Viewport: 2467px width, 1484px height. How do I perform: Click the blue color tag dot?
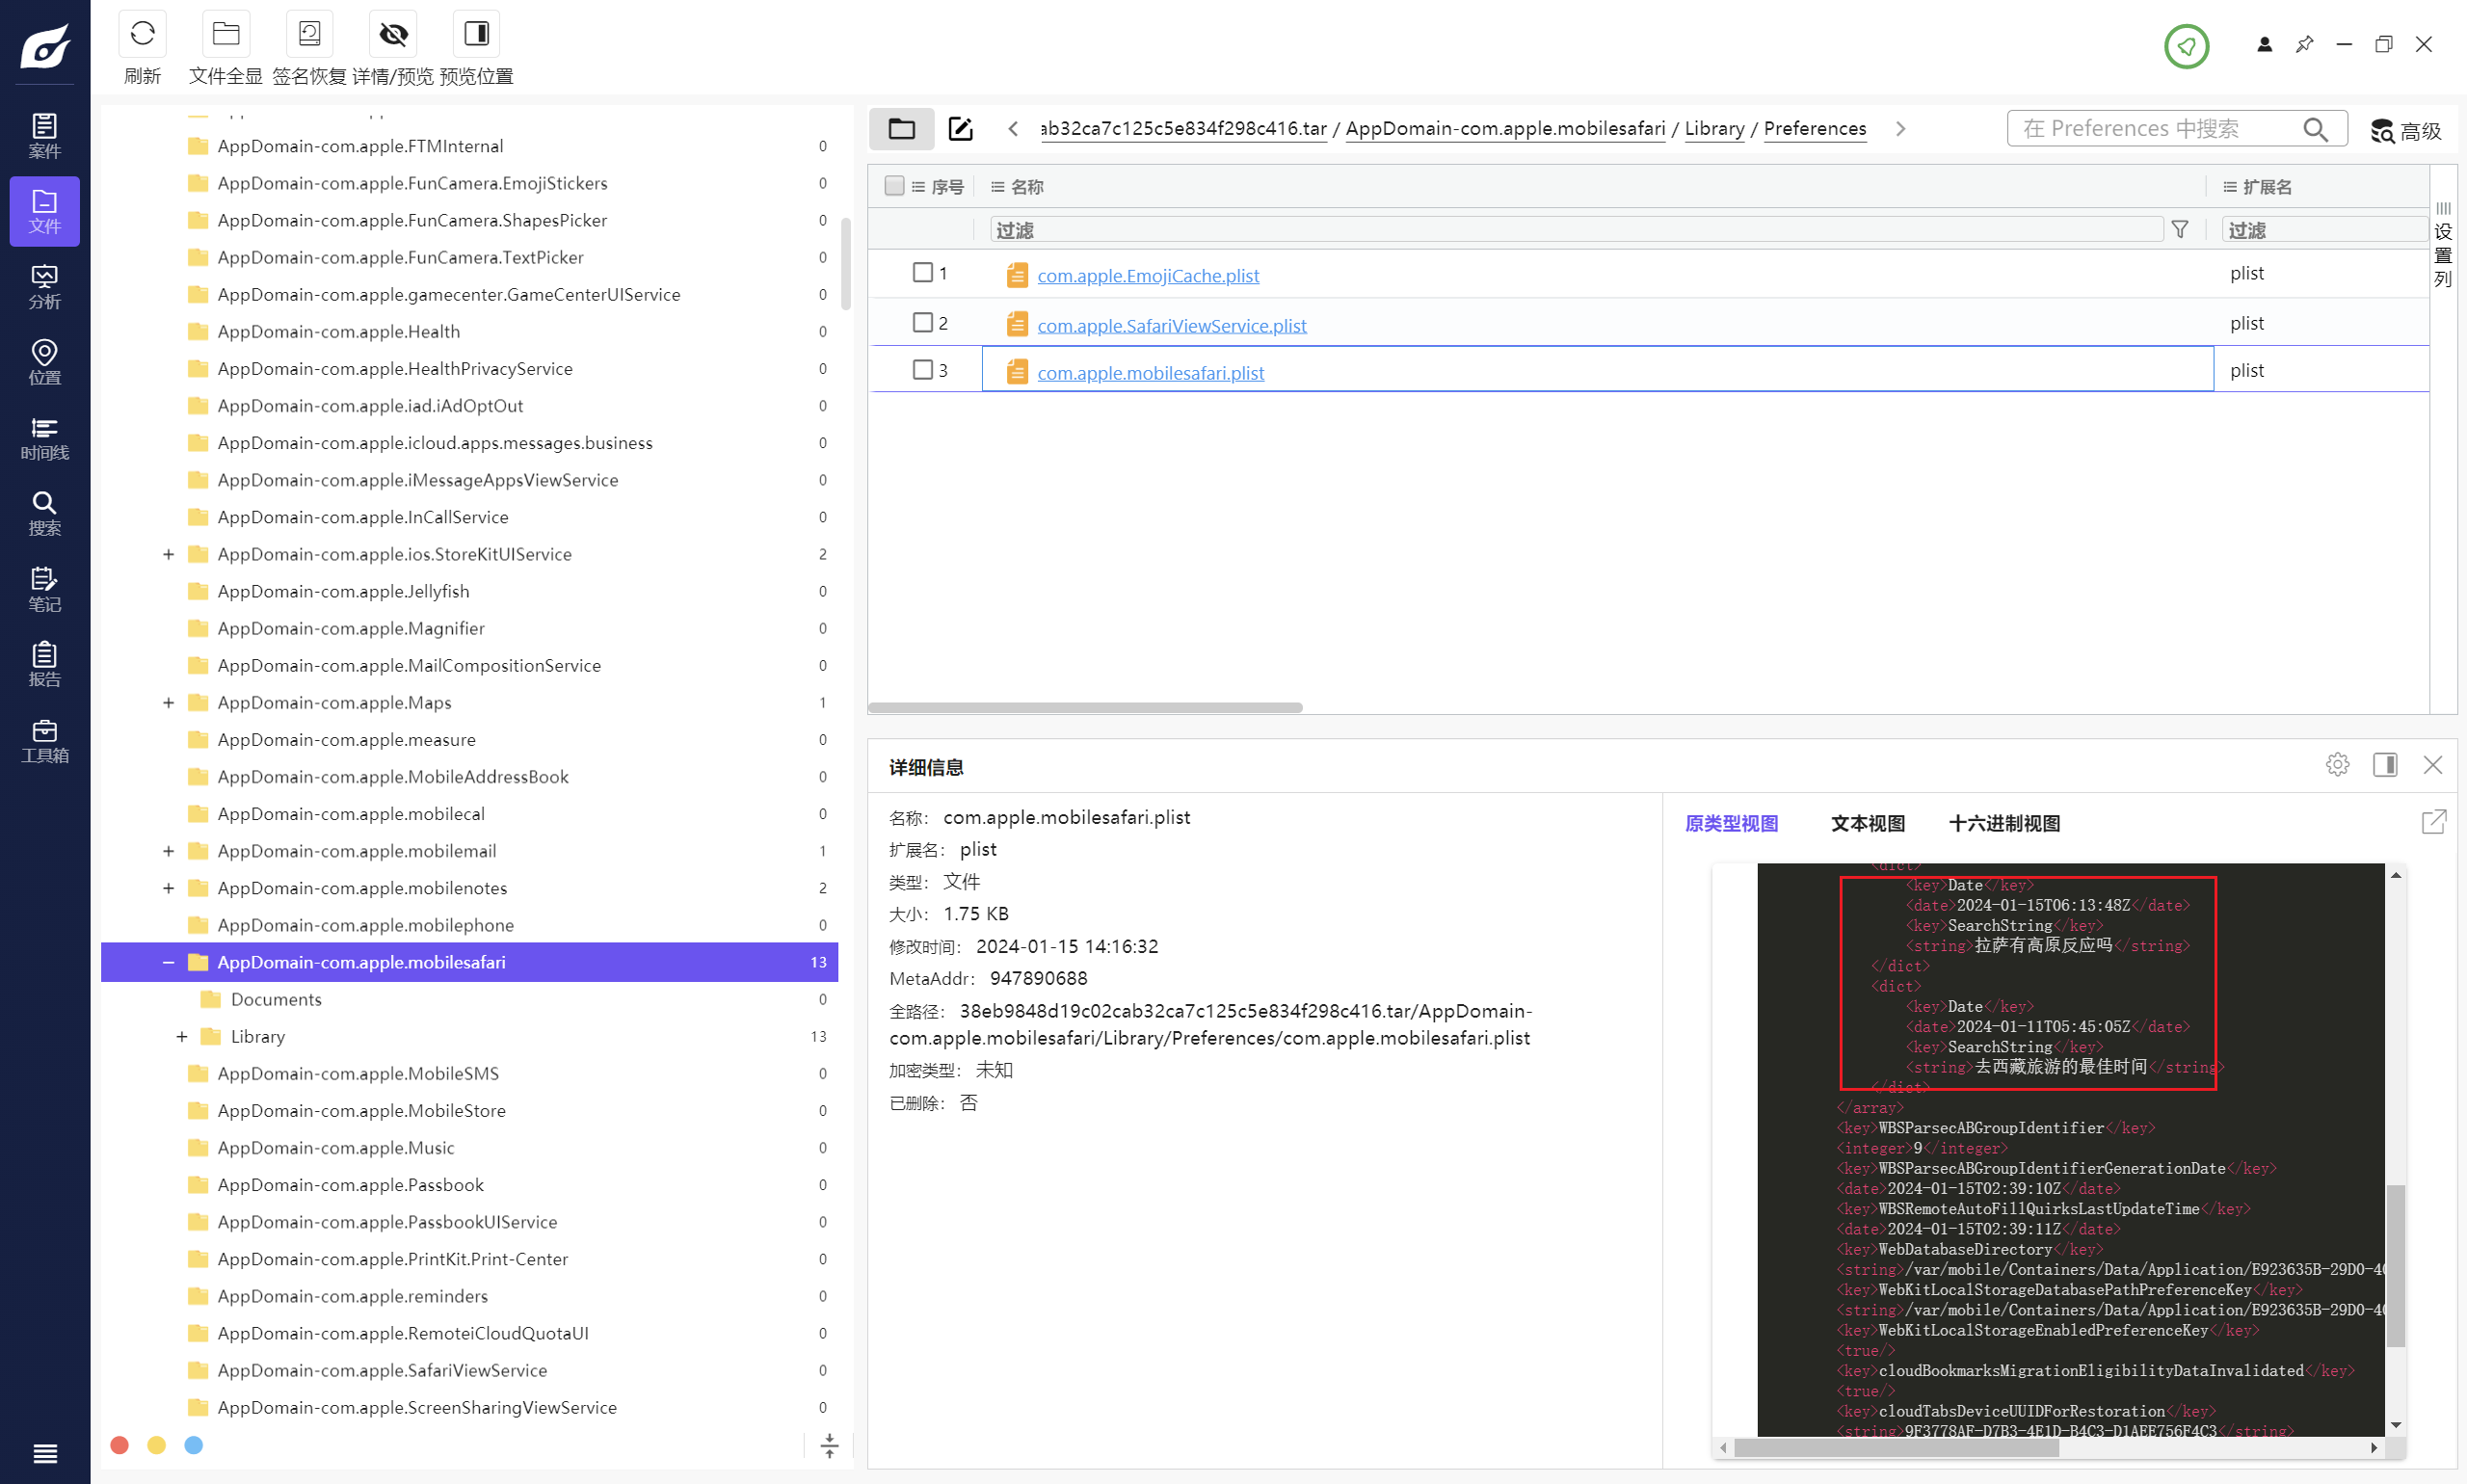(x=194, y=1445)
